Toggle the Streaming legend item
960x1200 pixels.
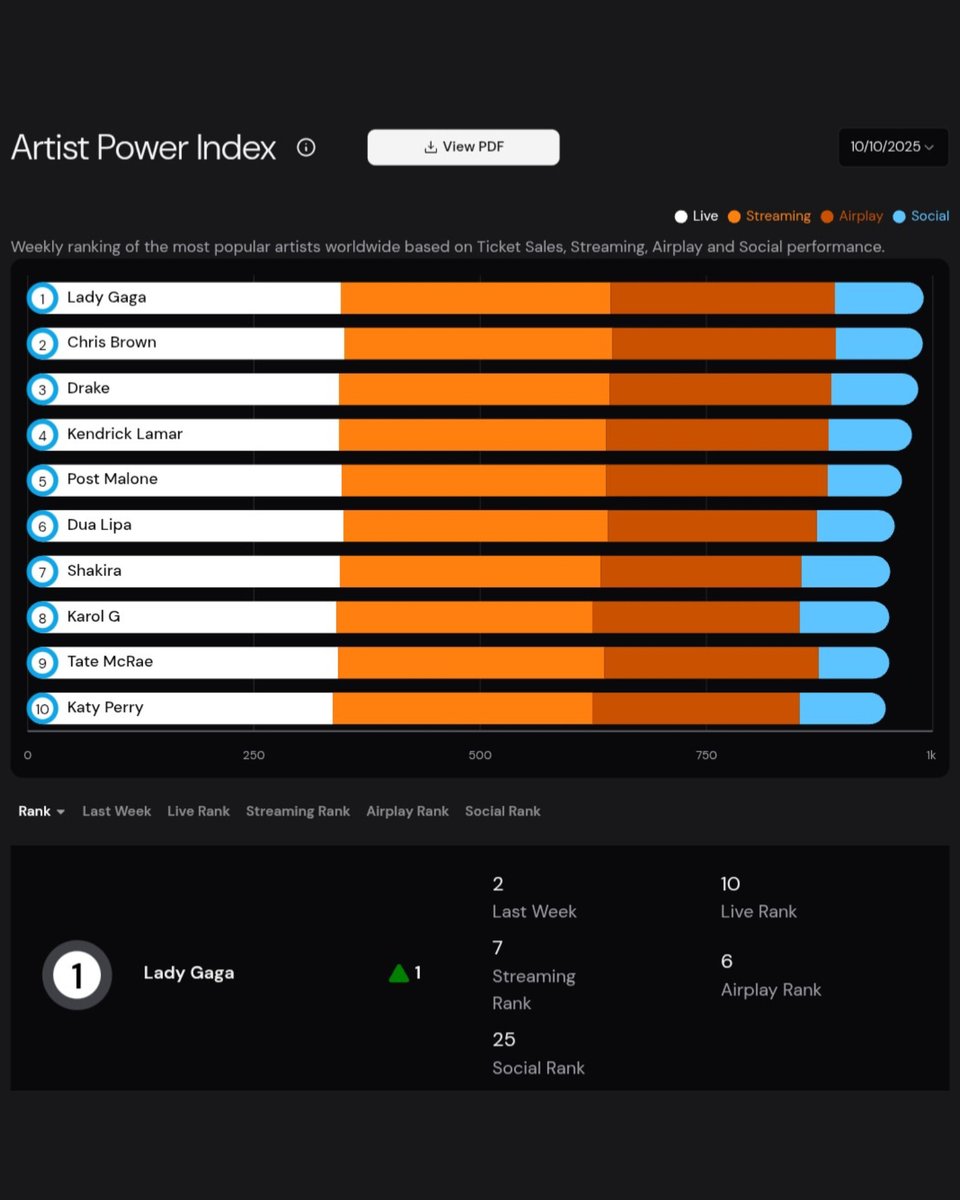(x=769, y=216)
